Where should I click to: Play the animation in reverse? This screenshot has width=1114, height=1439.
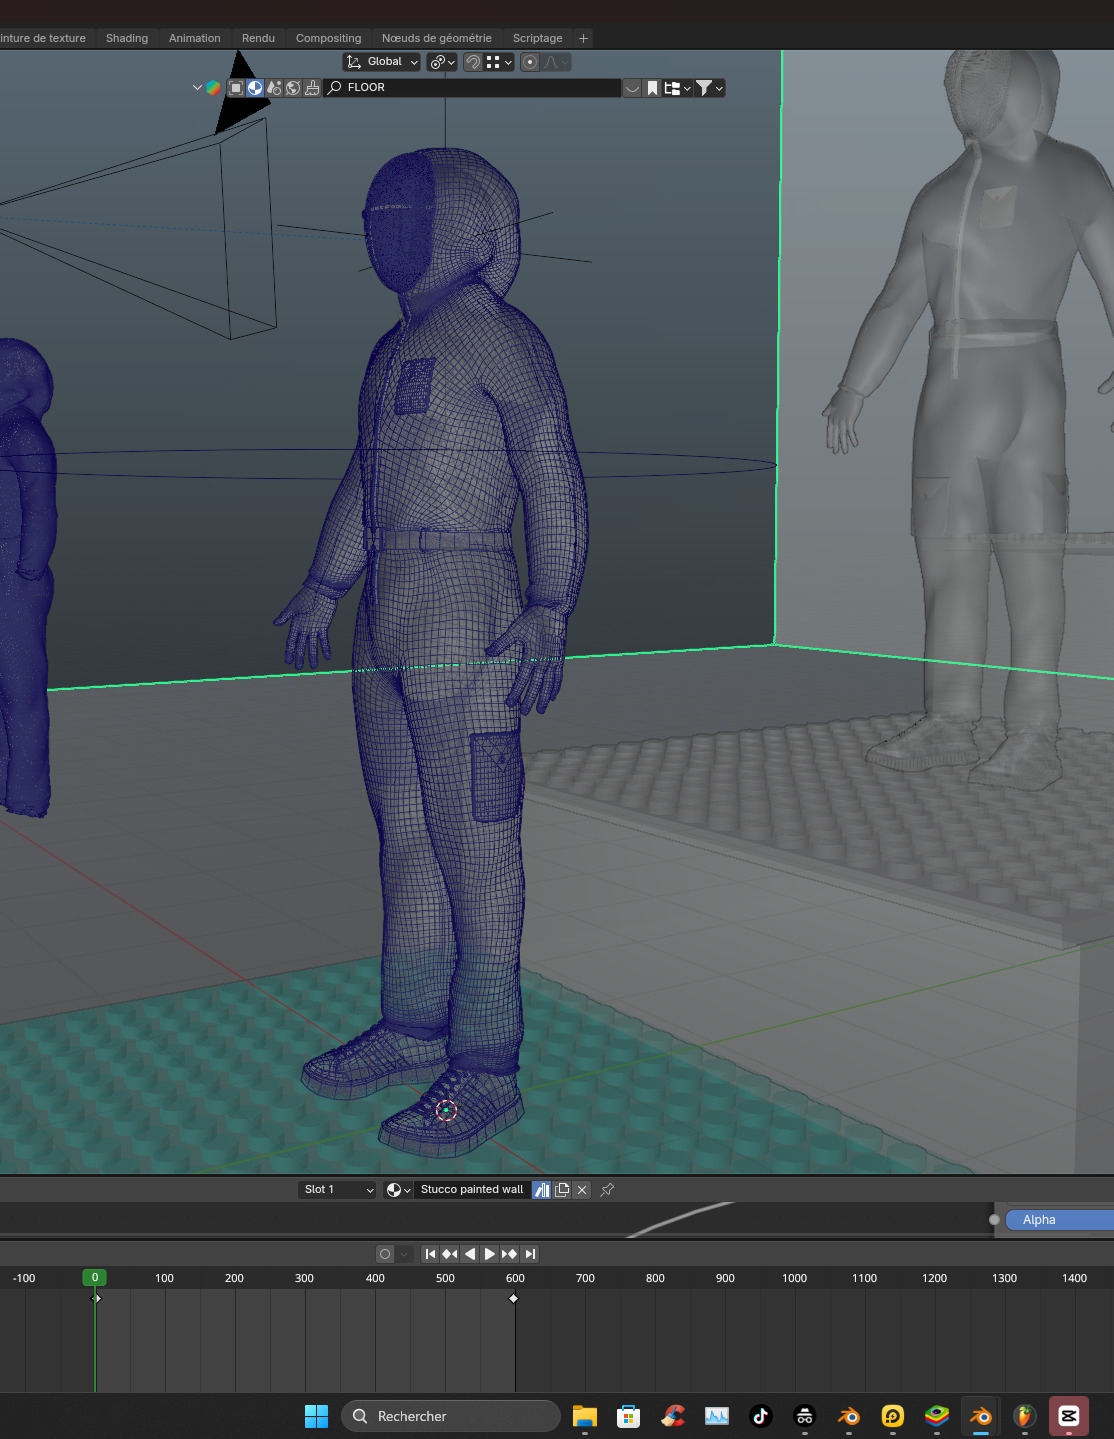point(470,1254)
